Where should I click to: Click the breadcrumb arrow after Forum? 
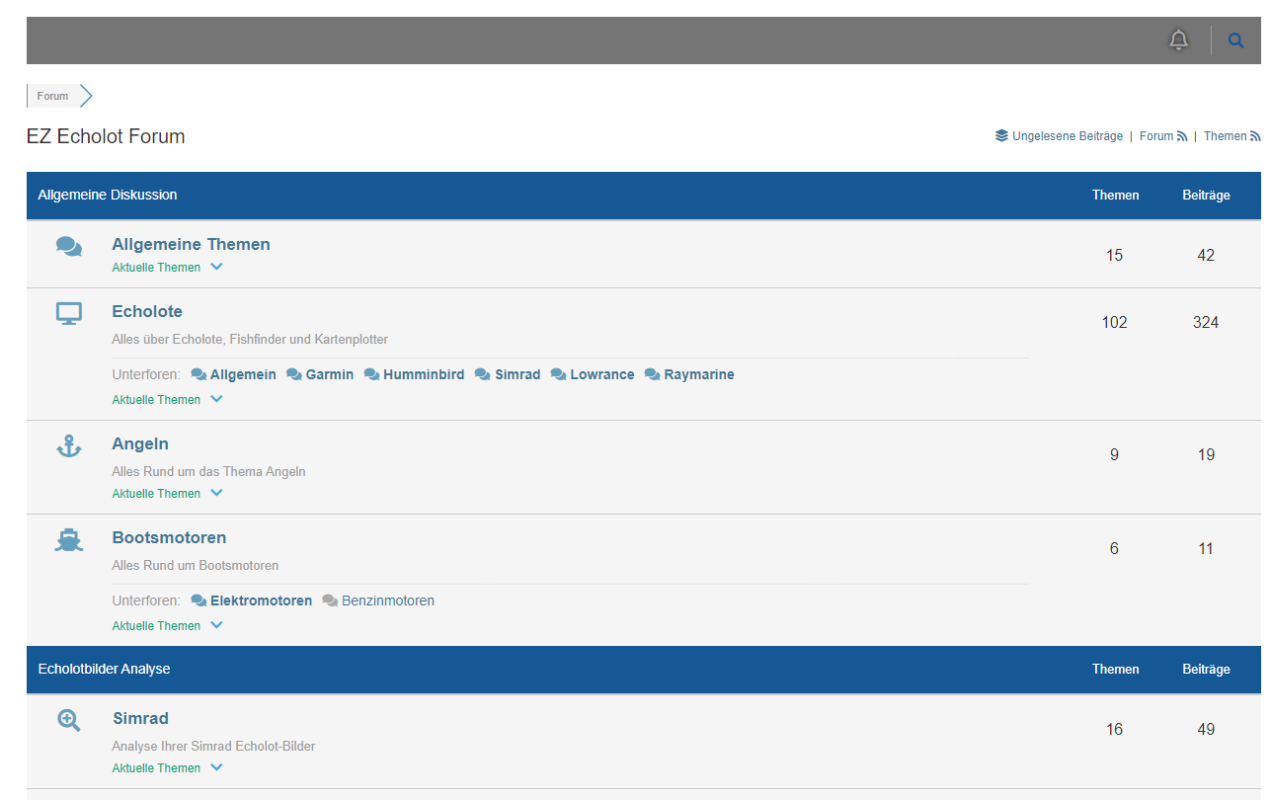click(x=86, y=96)
